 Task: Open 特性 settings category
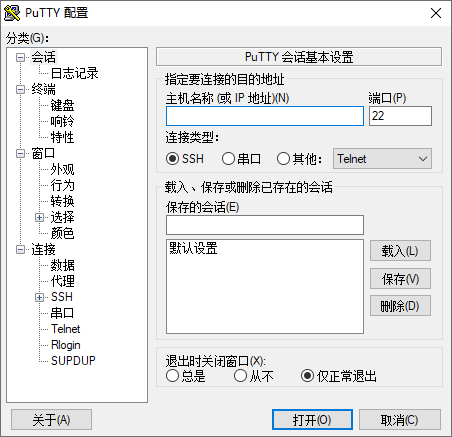62,137
